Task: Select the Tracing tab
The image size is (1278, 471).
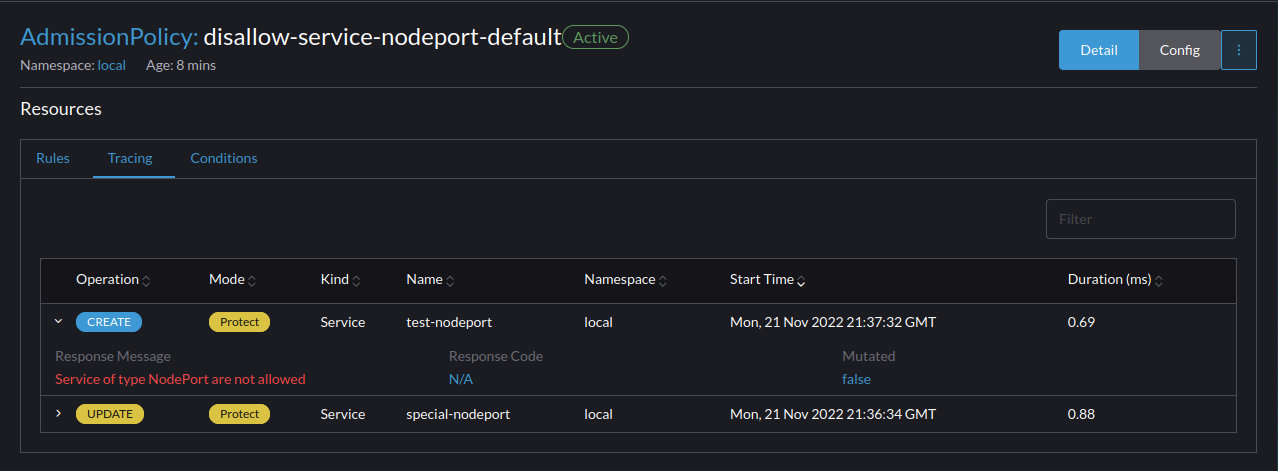Action: (130, 158)
